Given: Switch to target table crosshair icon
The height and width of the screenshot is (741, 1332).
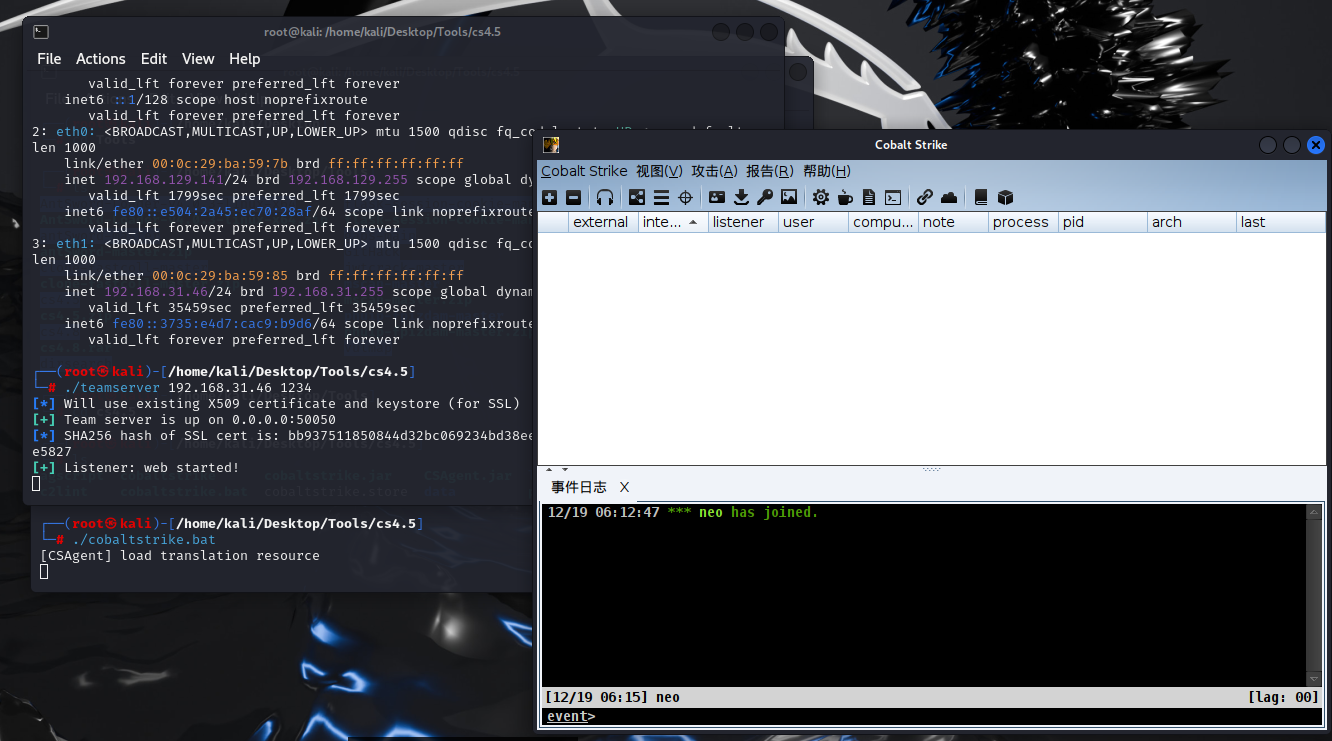Looking at the screenshot, I should point(685,198).
